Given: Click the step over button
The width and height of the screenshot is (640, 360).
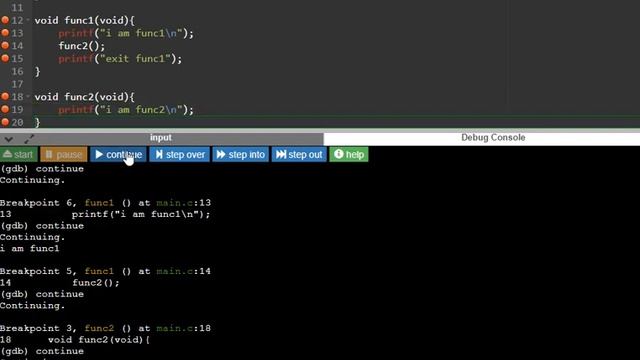Looking at the screenshot, I should [180, 155].
